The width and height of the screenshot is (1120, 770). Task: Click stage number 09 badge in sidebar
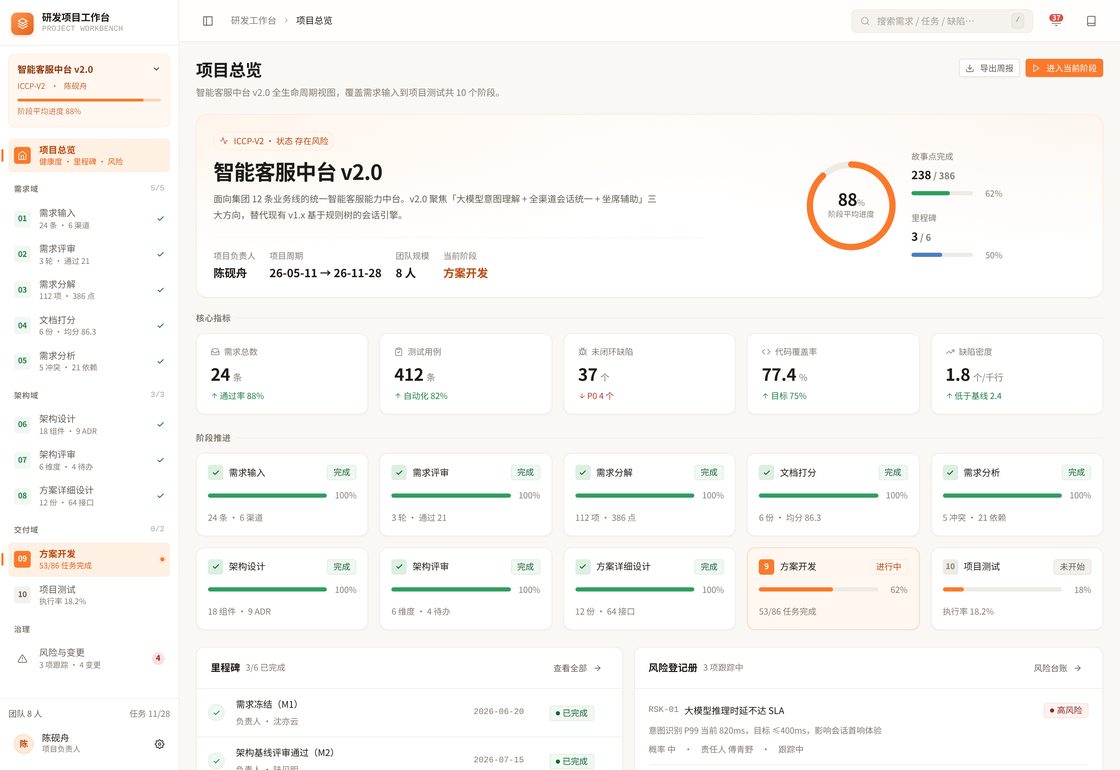[22, 559]
